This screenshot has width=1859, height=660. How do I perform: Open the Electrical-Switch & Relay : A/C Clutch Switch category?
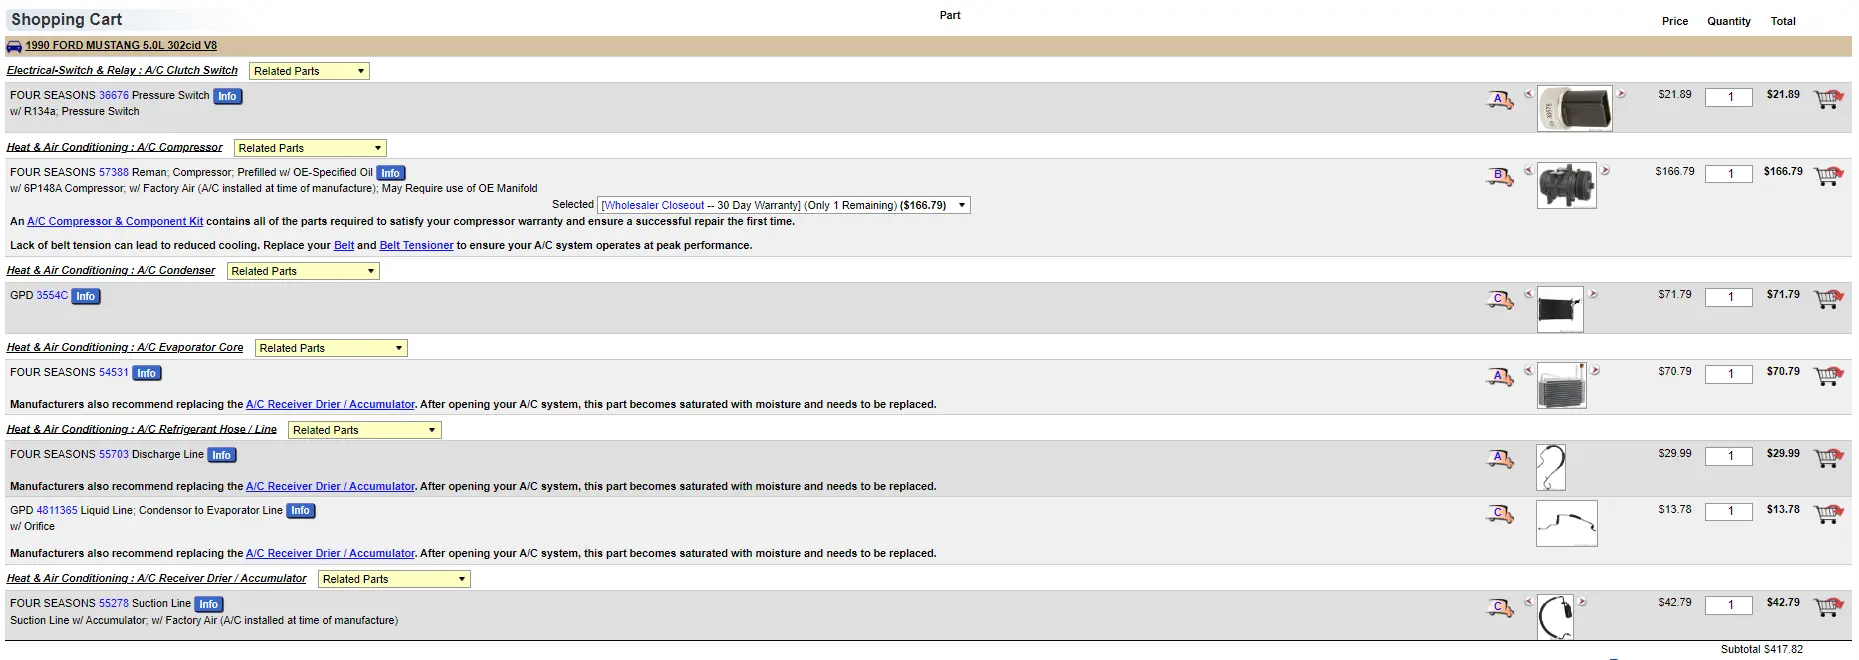pos(122,71)
